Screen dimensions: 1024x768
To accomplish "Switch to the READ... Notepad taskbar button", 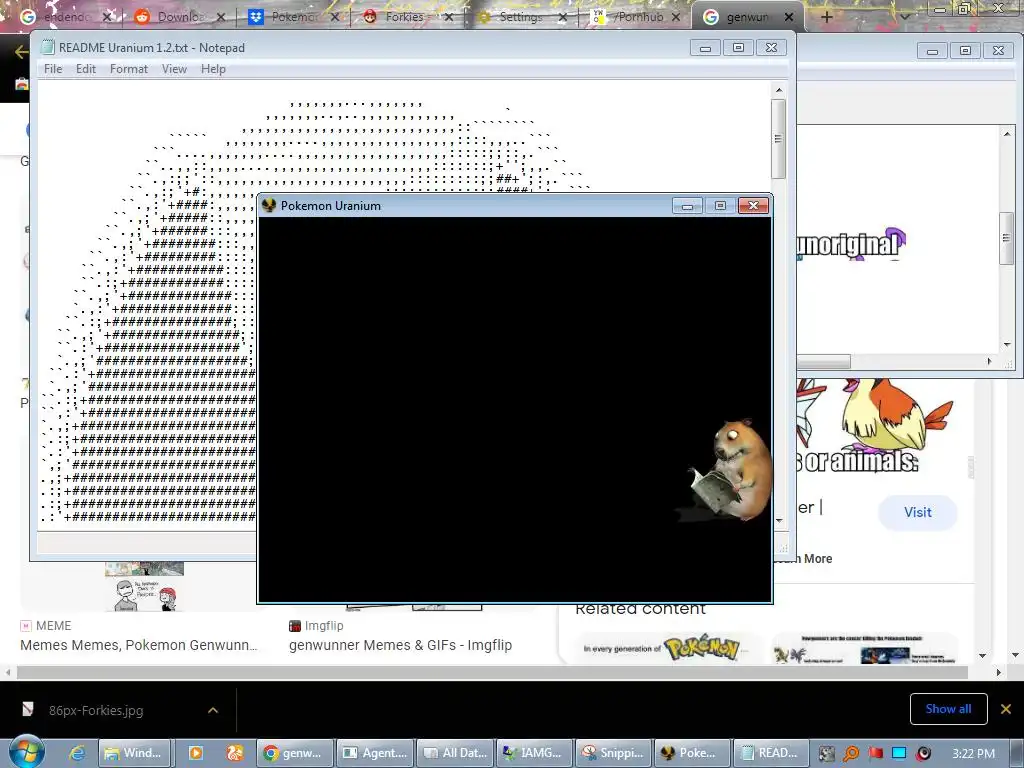I will tap(771, 753).
